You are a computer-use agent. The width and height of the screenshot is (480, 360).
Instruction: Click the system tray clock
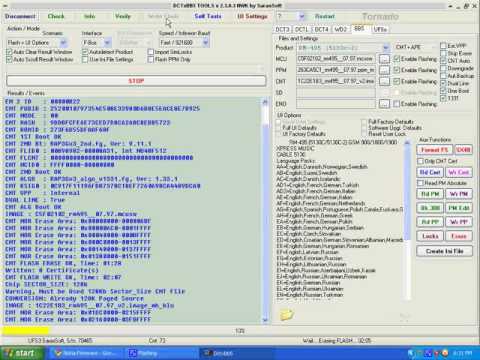point(463,353)
